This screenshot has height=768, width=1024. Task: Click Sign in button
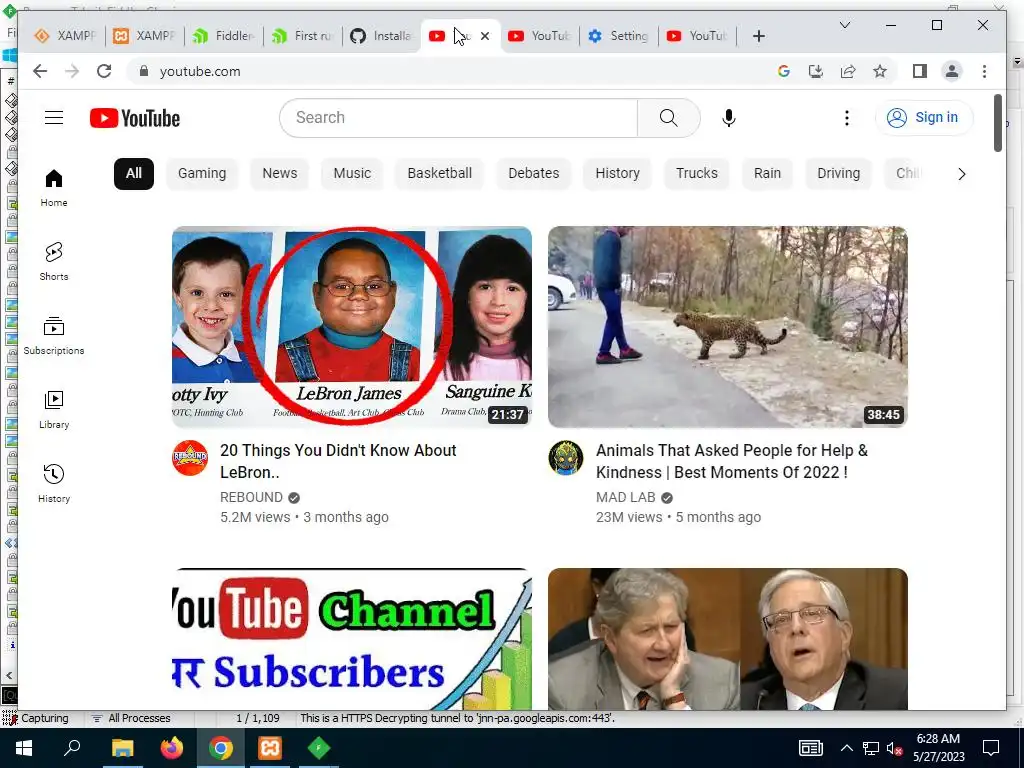tap(924, 118)
